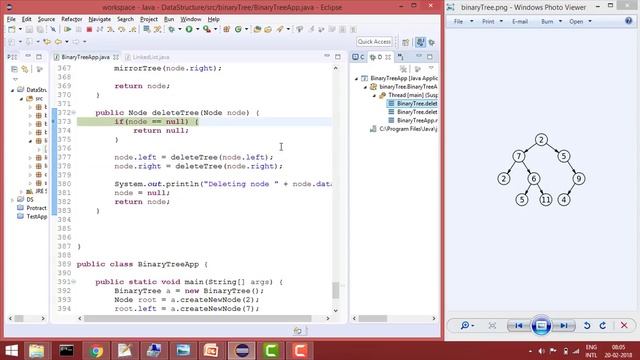
Task: Click the Save All icon
Action: (40, 29)
